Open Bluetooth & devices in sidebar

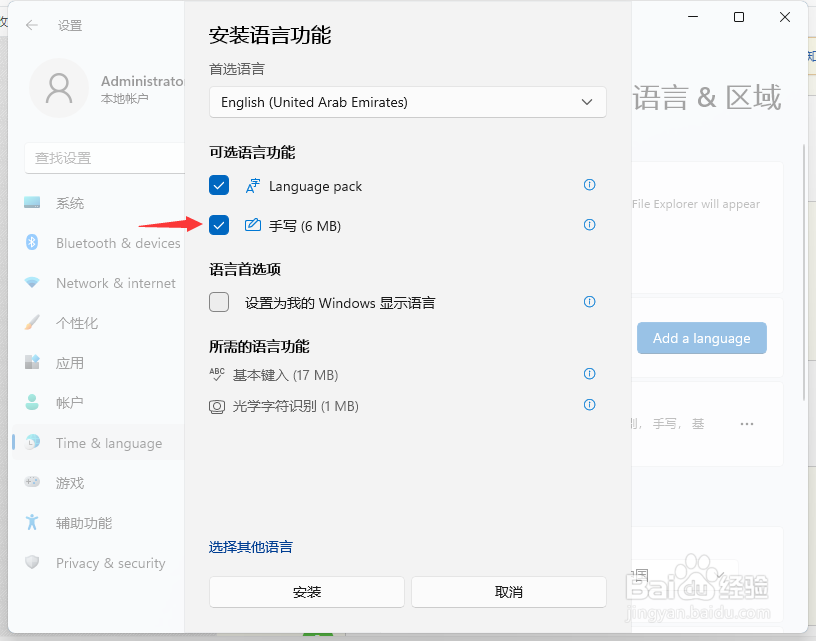[x=98, y=243]
